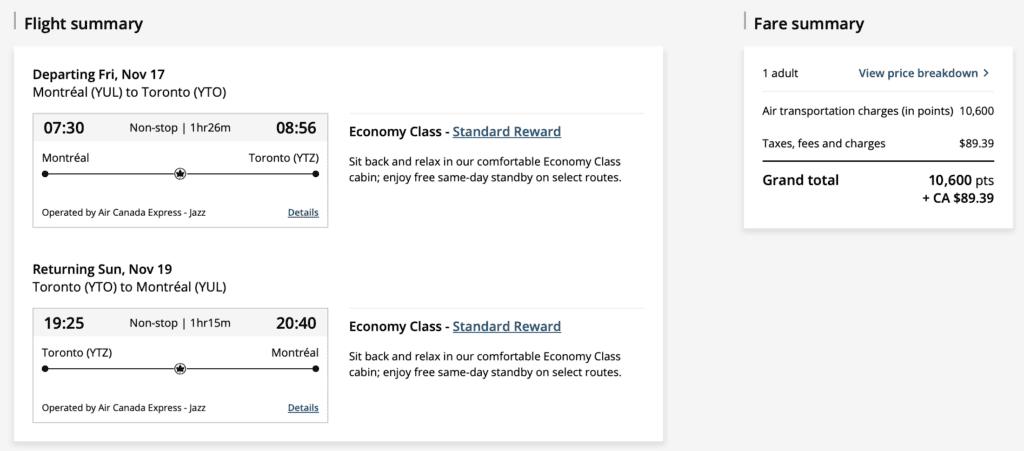Image resolution: width=1024 pixels, height=451 pixels.
Task: Click the Grand total label
Action: click(800, 180)
